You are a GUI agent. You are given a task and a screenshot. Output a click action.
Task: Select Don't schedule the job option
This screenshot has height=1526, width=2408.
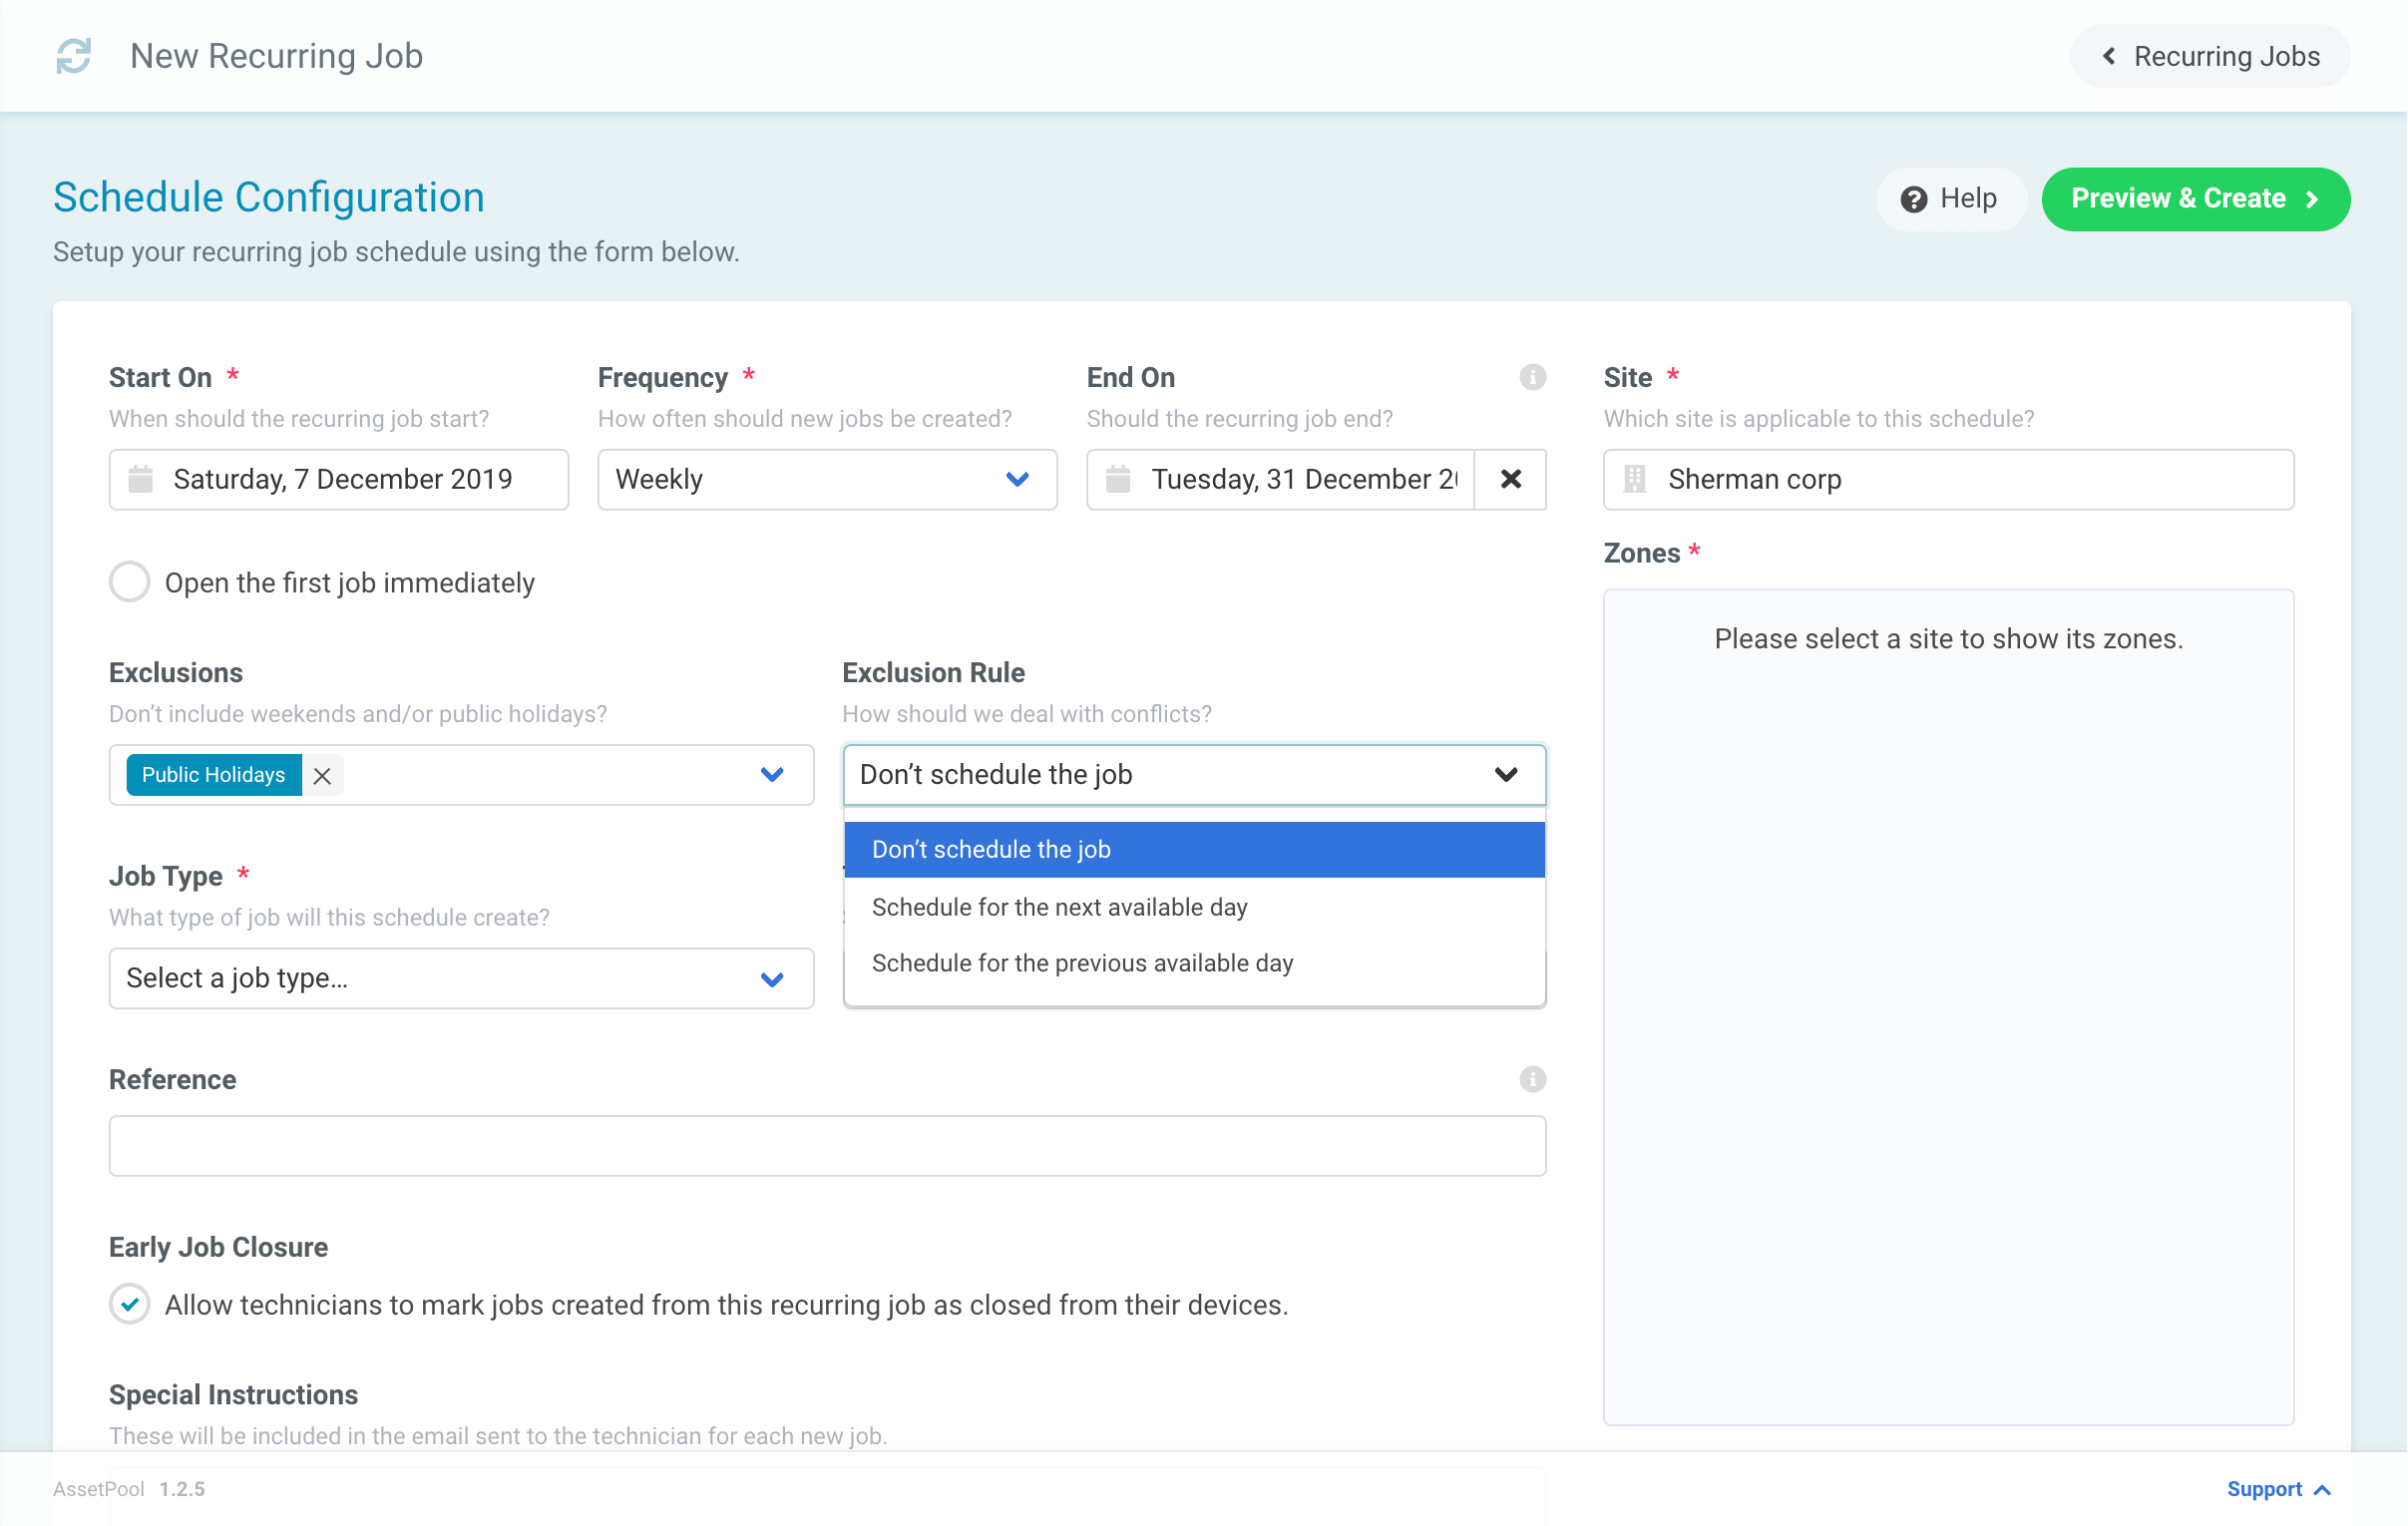(1194, 849)
